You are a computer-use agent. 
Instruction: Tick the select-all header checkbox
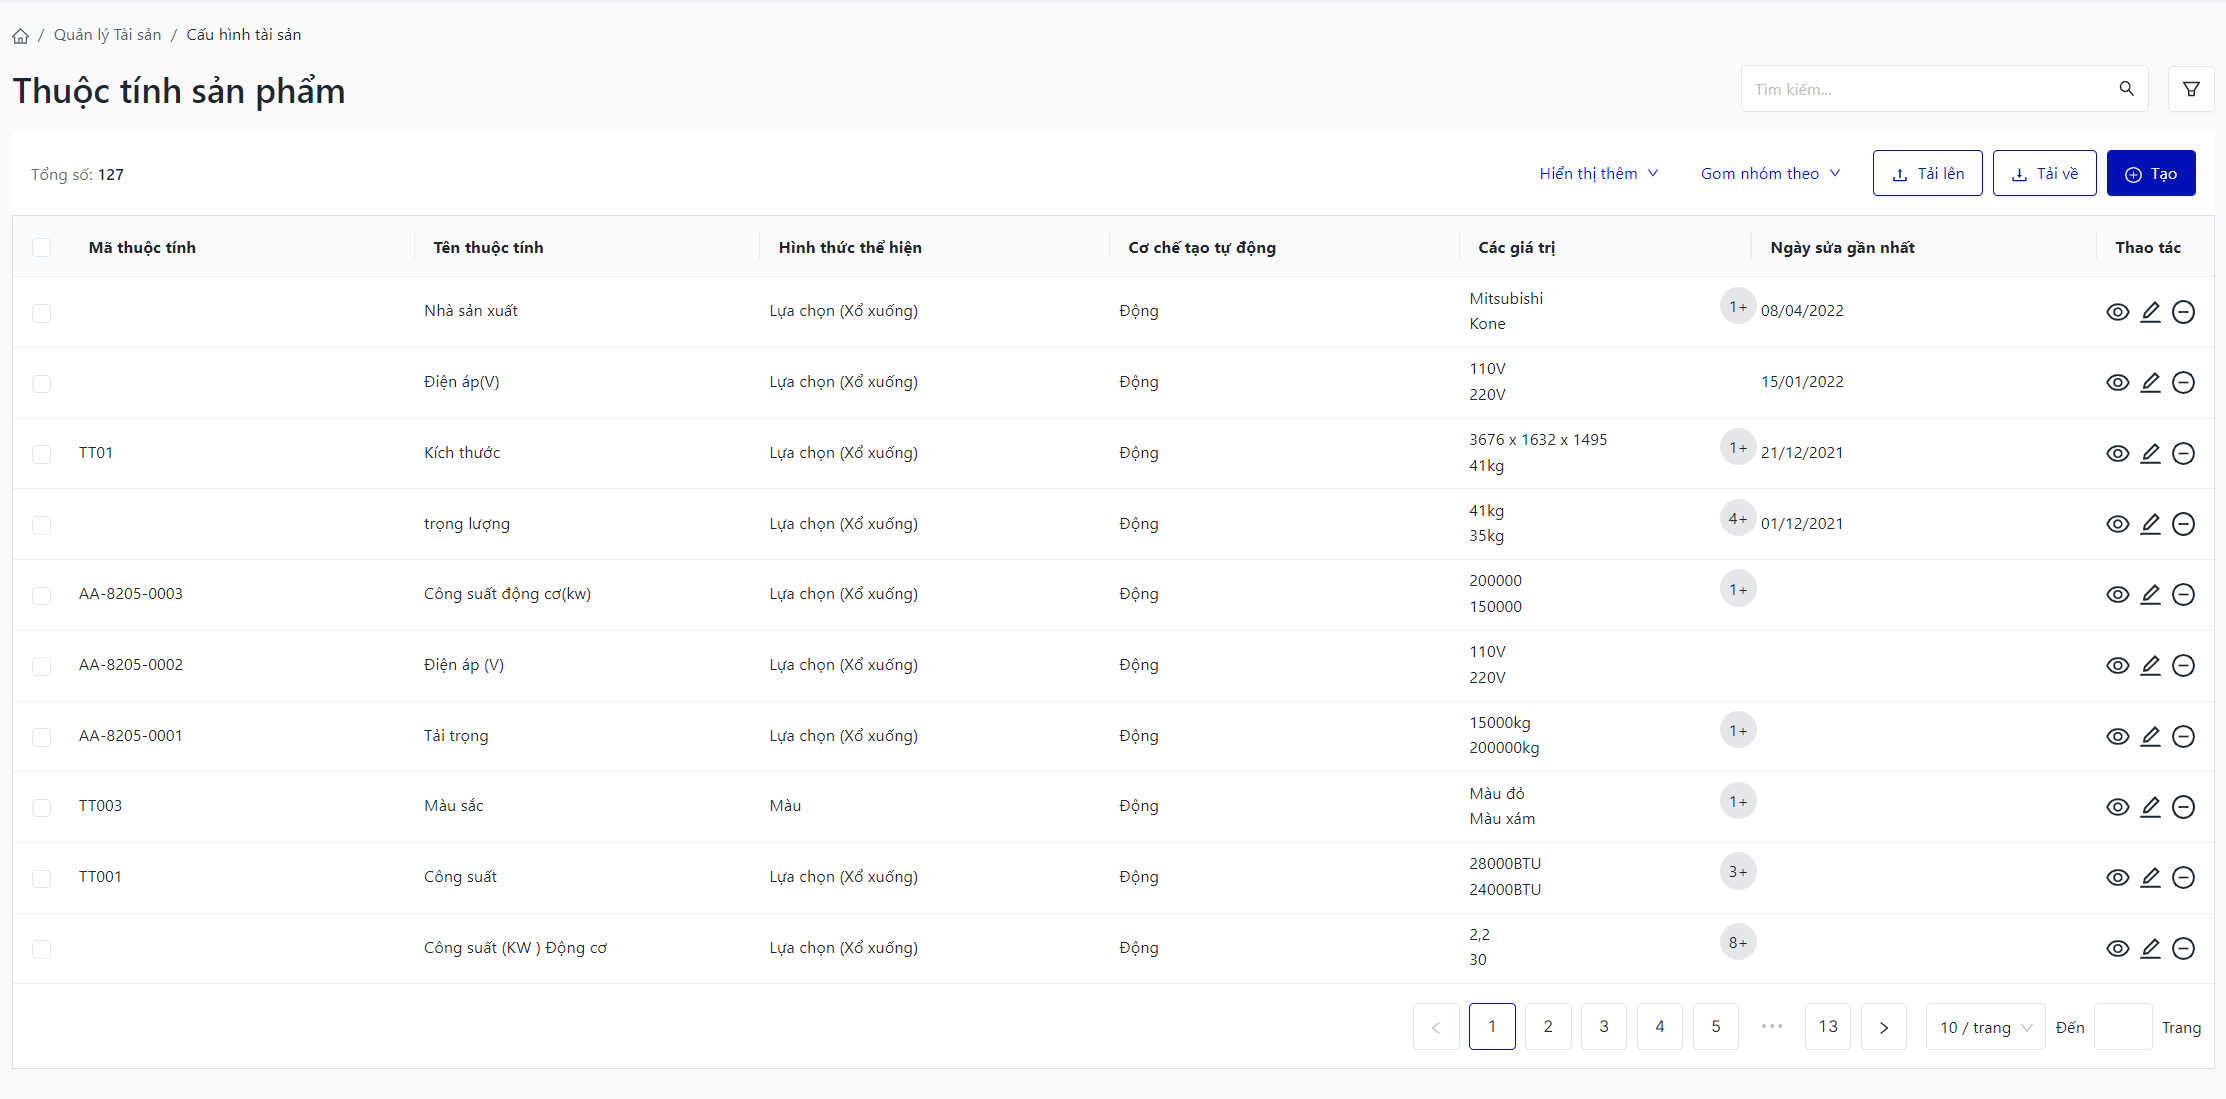[41, 247]
